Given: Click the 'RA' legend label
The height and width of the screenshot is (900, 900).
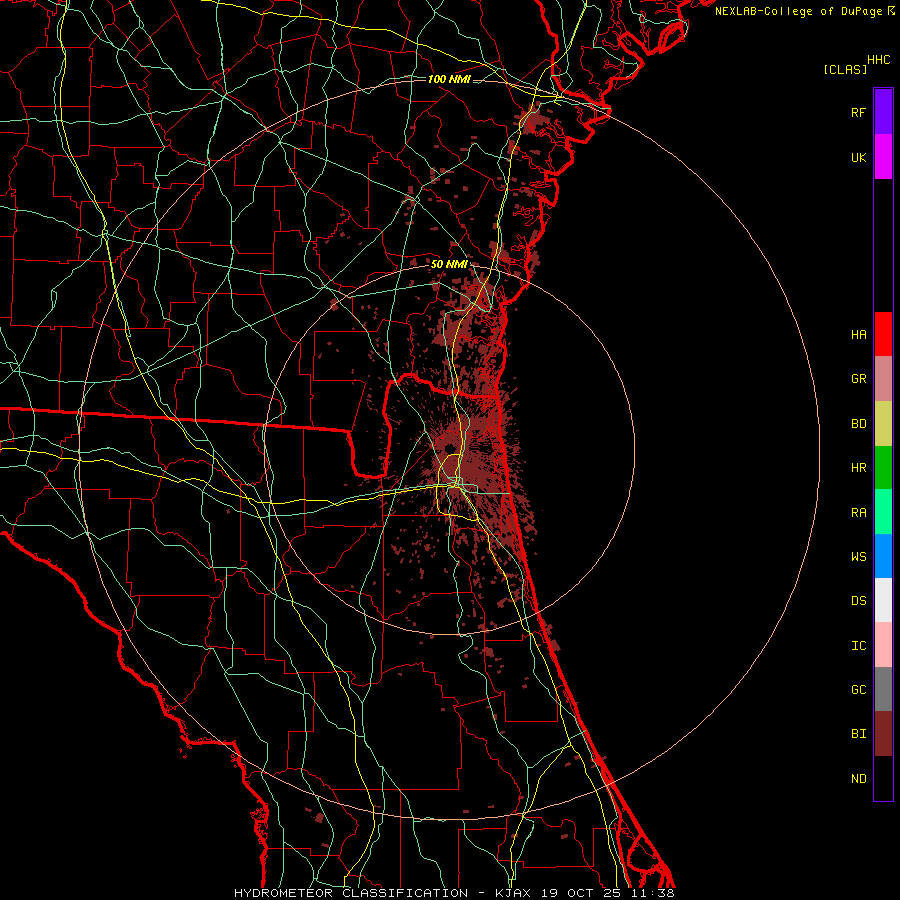Looking at the screenshot, I should 858,513.
